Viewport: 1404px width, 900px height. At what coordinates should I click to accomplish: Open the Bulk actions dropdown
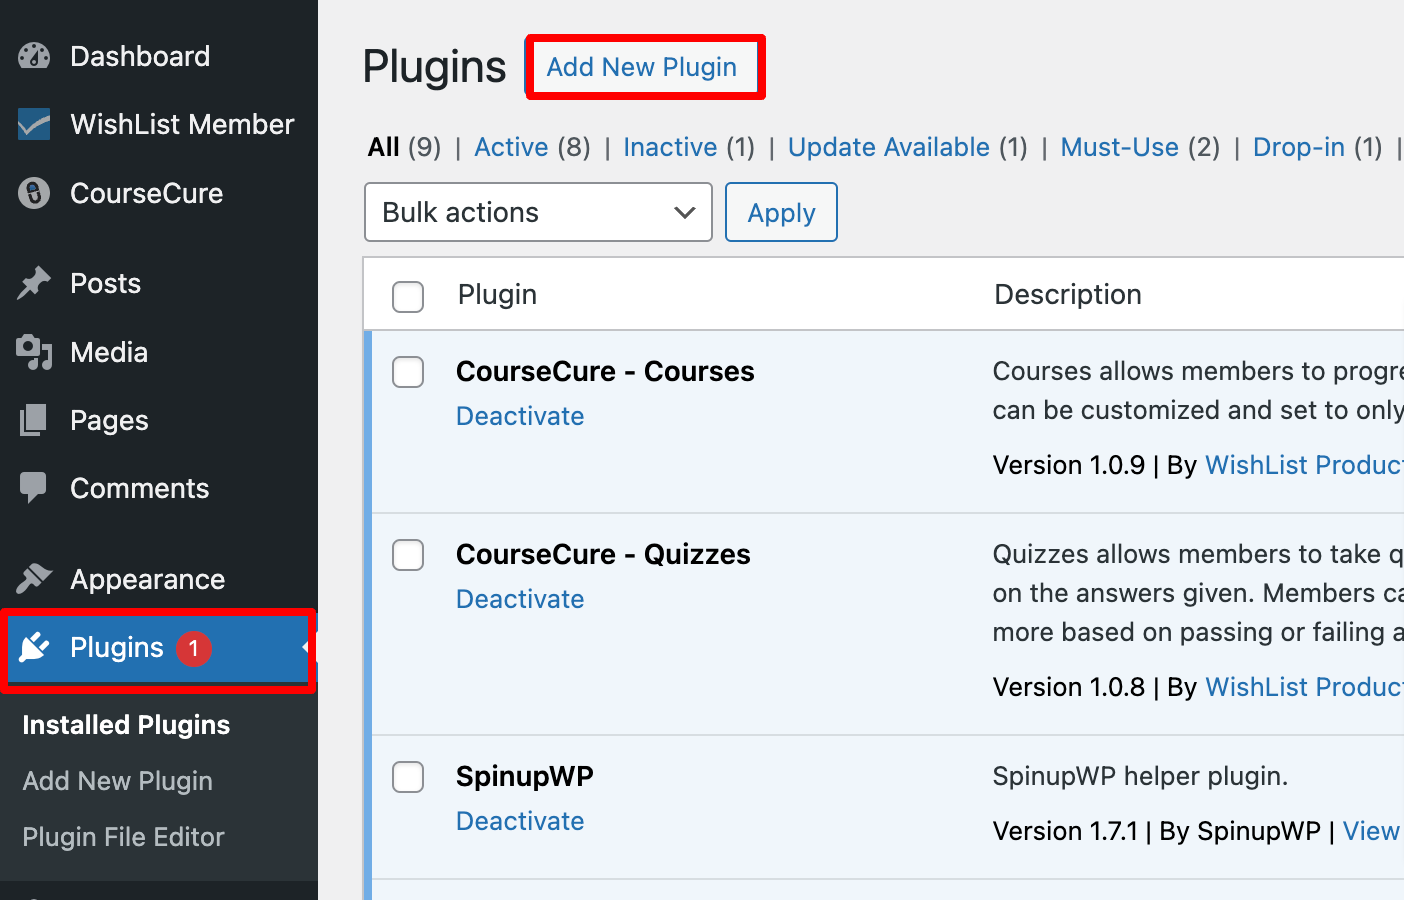tap(538, 212)
